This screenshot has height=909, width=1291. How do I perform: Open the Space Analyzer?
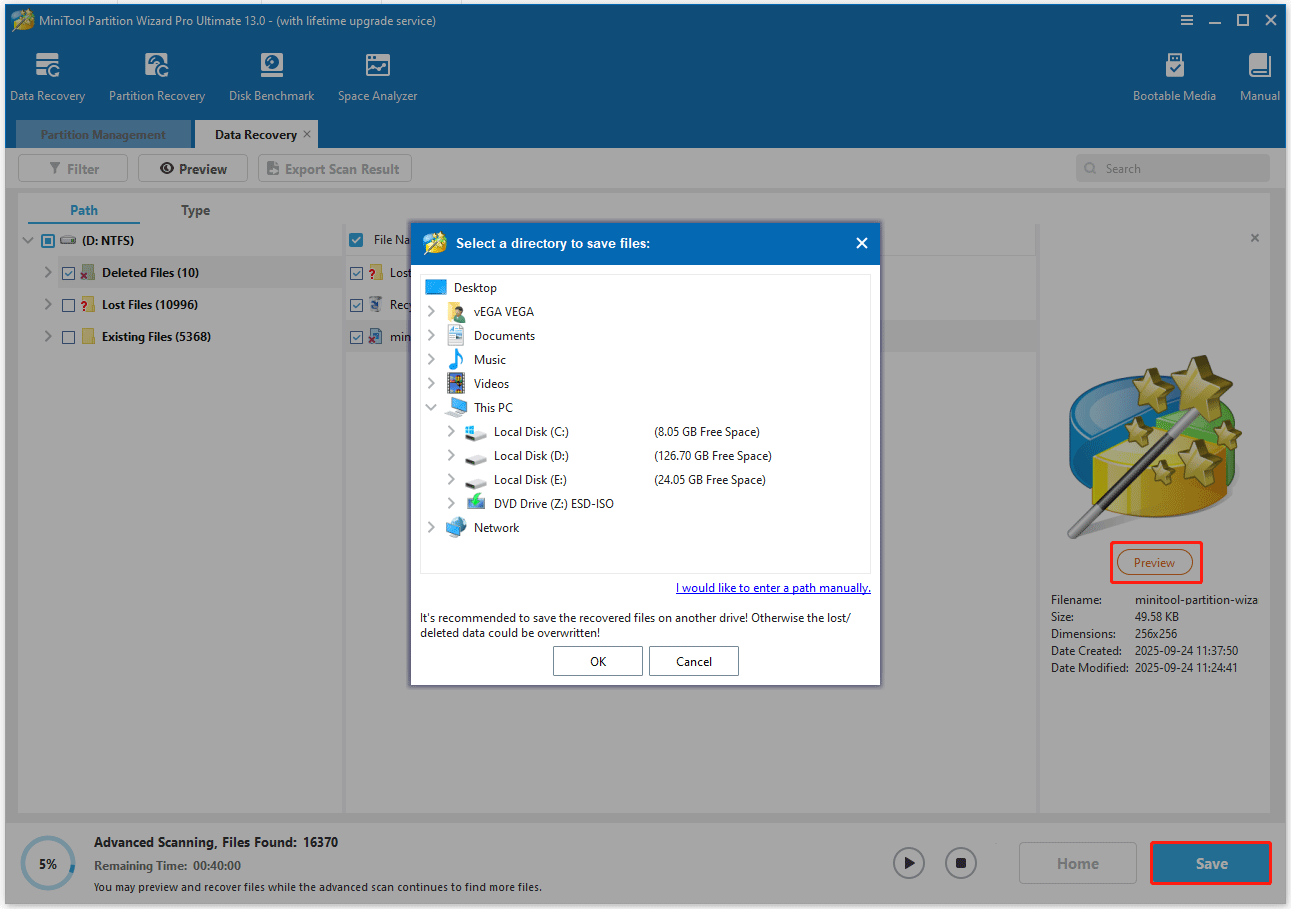(x=377, y=75)
